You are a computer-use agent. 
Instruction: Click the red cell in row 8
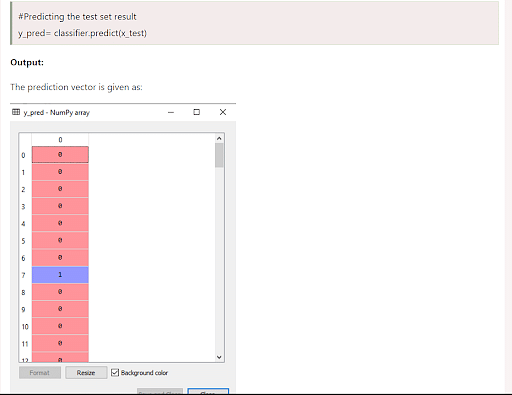60,292
